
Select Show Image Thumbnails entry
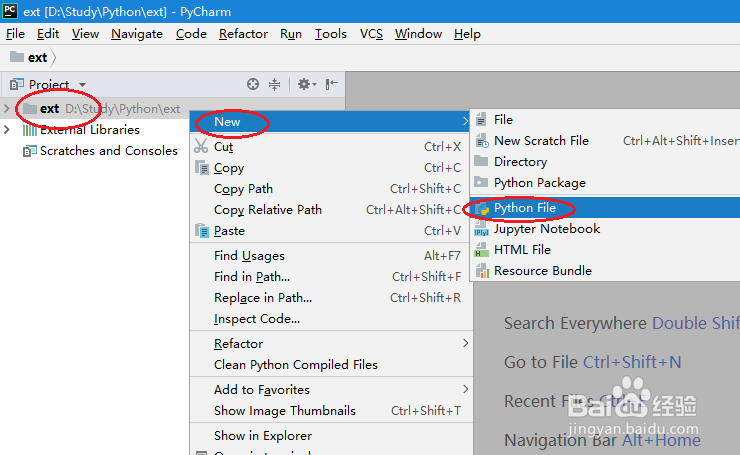pos(331,411)
